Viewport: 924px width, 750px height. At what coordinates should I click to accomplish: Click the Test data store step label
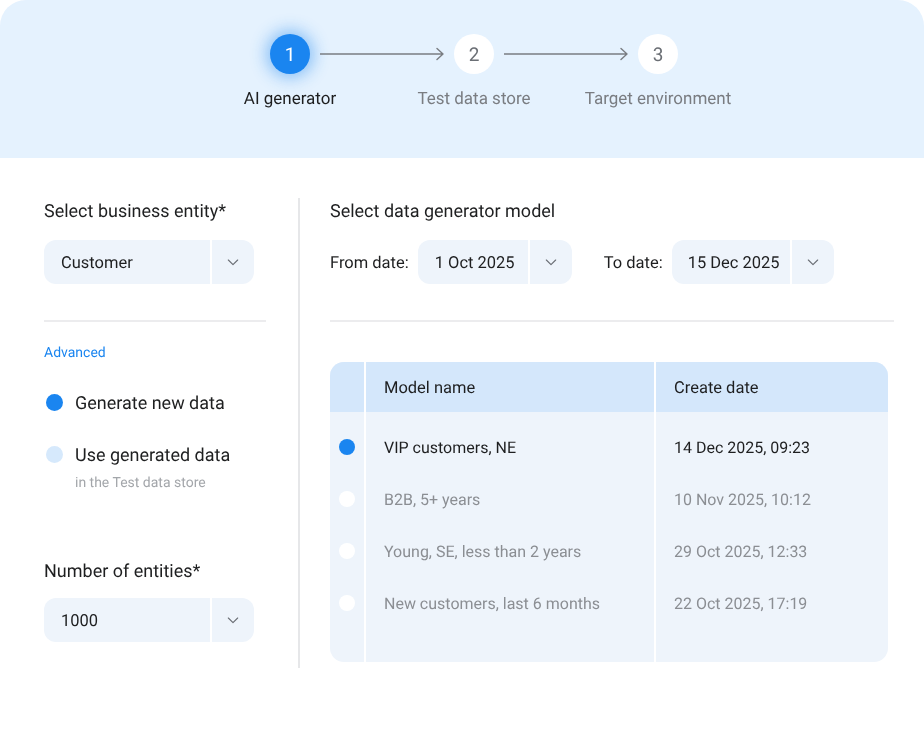pyautogui.click(x=474, y=98)
